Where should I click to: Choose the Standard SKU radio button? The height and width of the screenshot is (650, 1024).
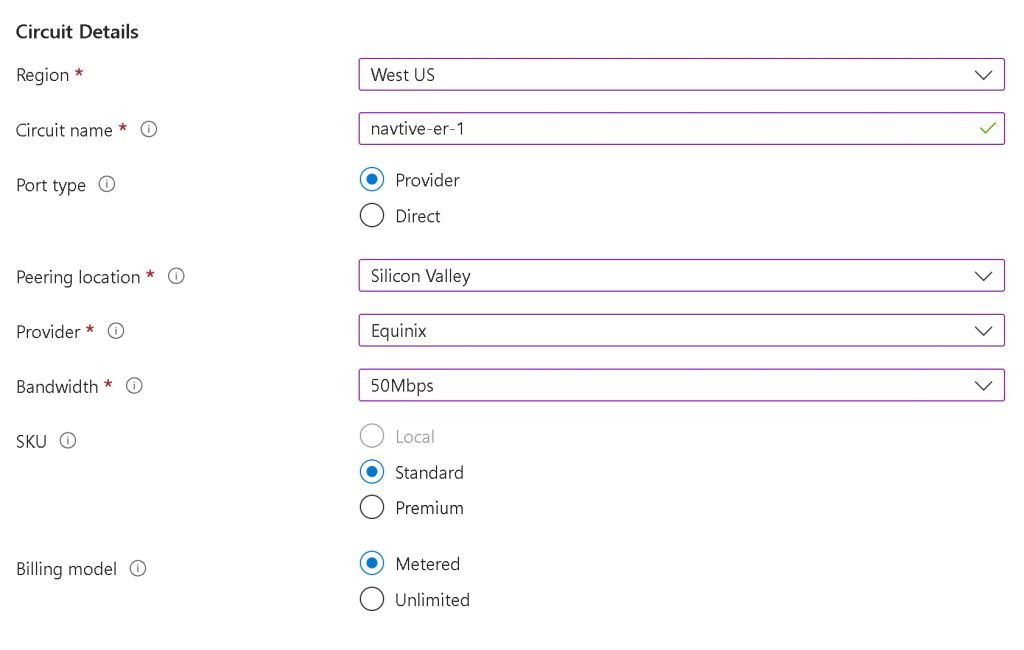[372, 472]
